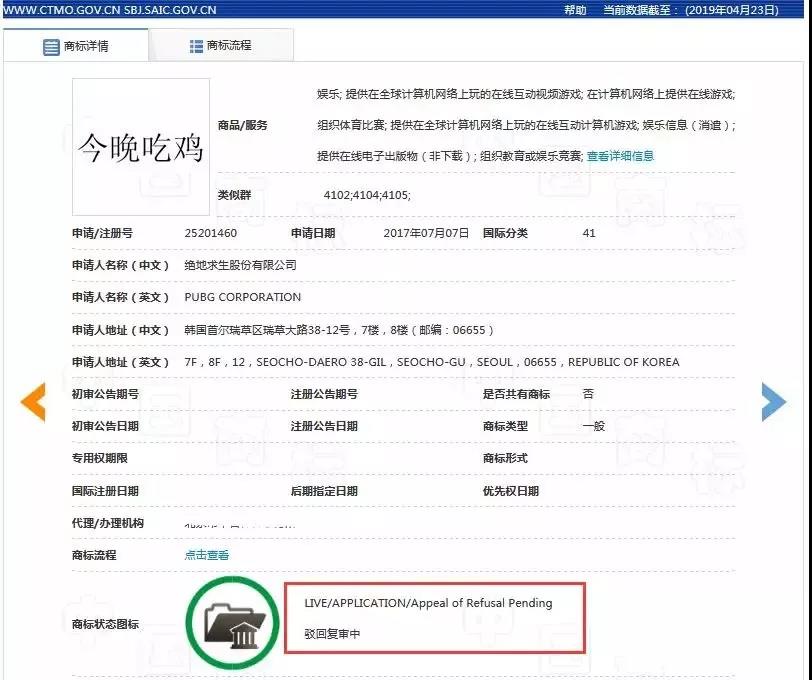Click the green trademark status folder icon
The width and height of the screenshot is (812, 680).
click(233, 623)
